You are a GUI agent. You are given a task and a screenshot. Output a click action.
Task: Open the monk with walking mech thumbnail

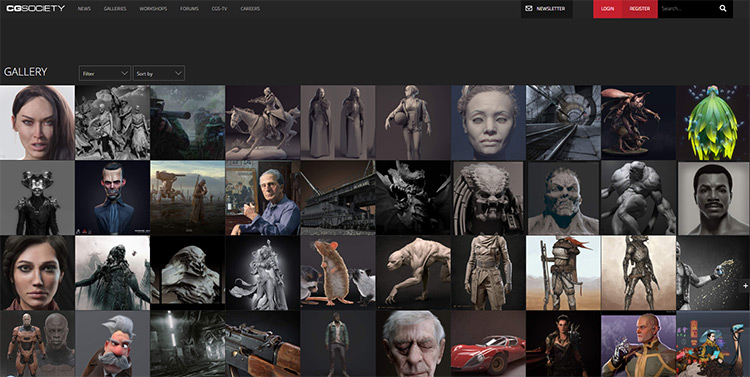point(188,198)
